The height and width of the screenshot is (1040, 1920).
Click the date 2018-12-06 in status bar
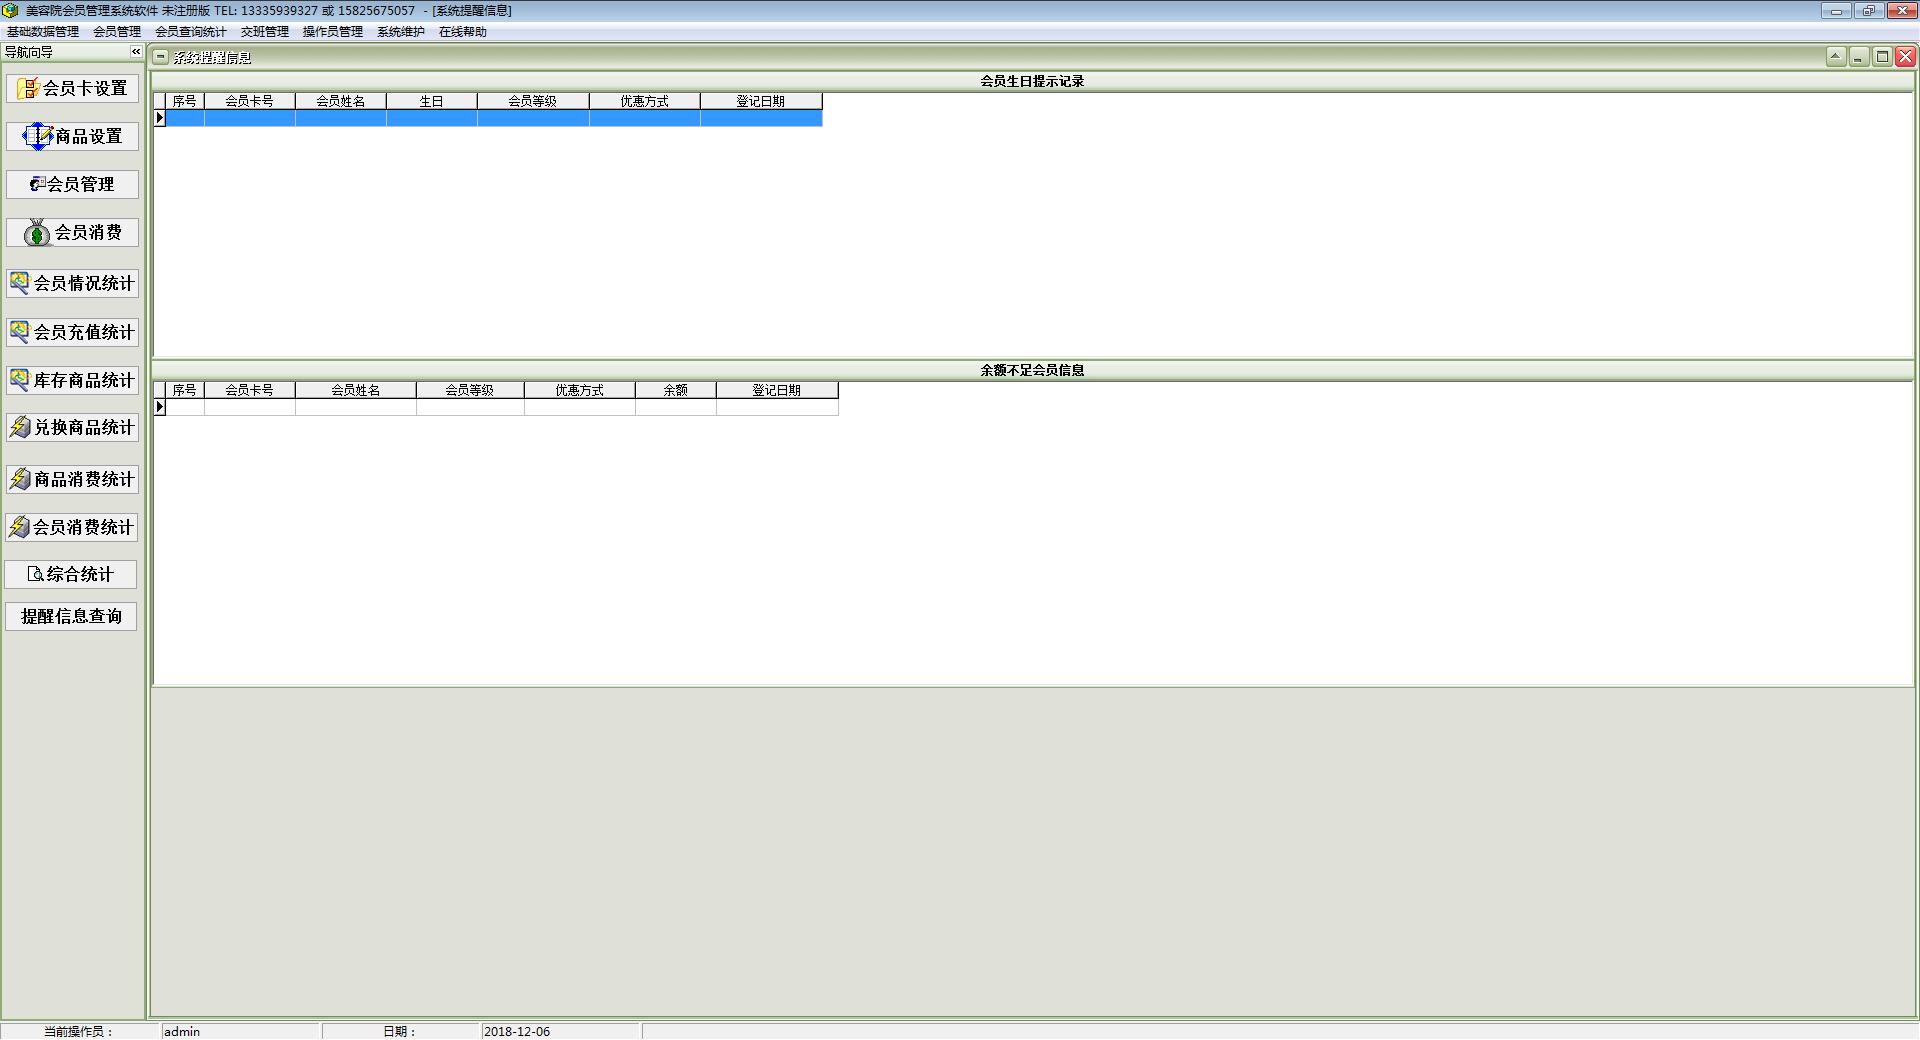coord(560,1031)
